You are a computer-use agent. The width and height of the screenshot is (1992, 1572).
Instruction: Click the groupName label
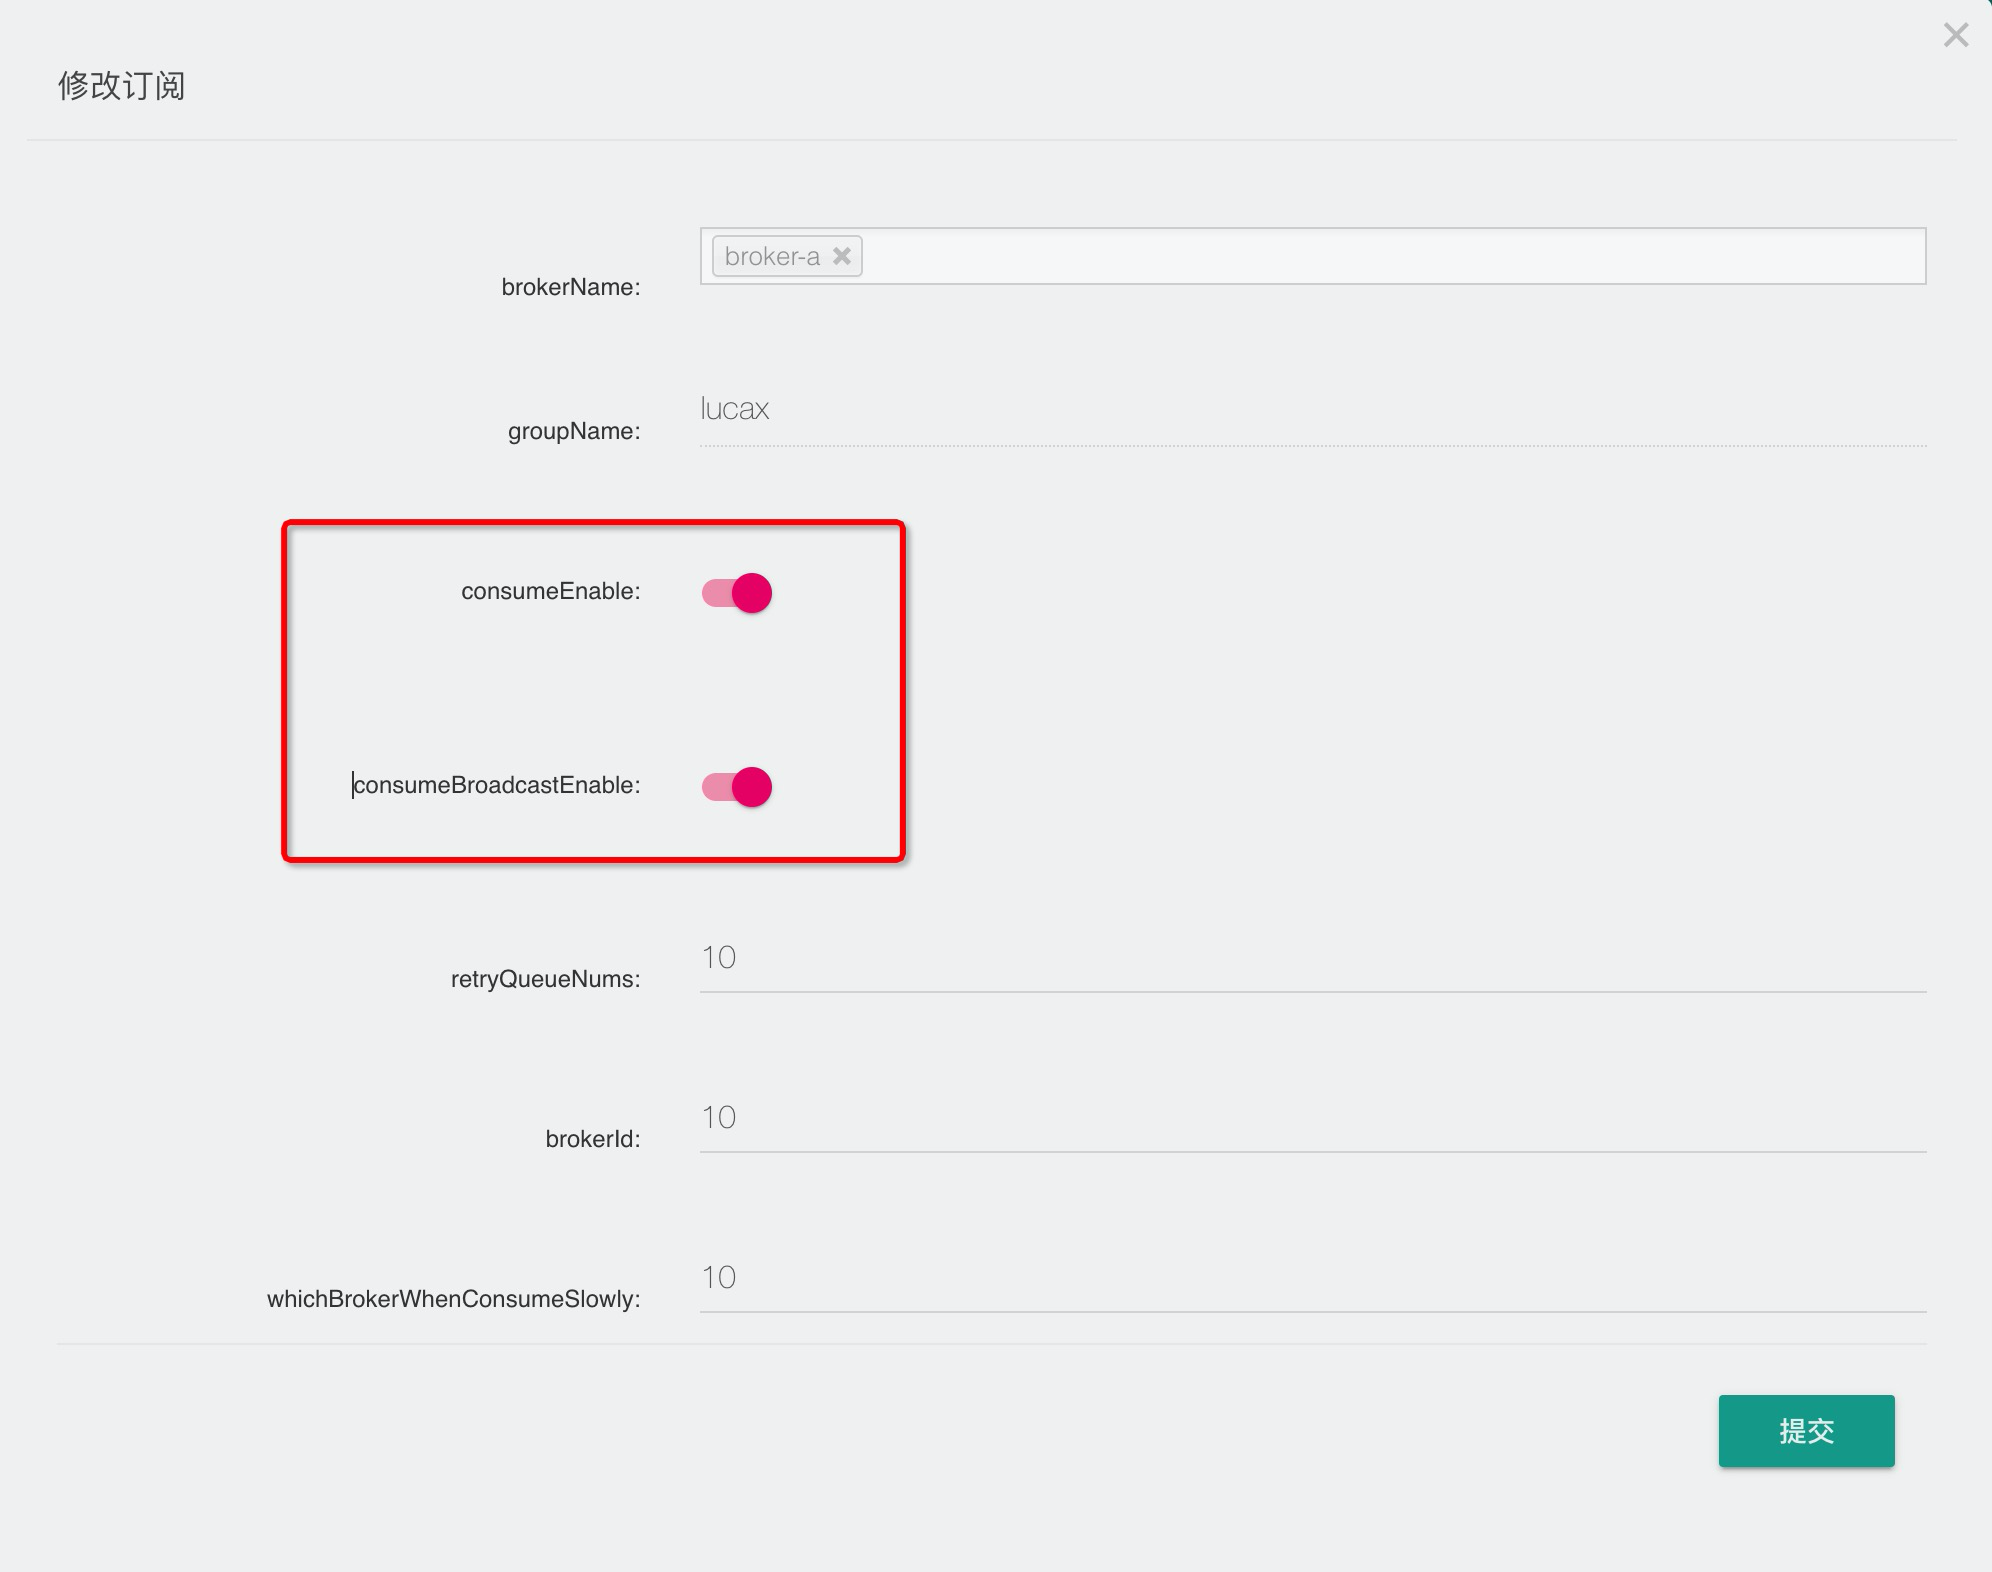[573, 431]
